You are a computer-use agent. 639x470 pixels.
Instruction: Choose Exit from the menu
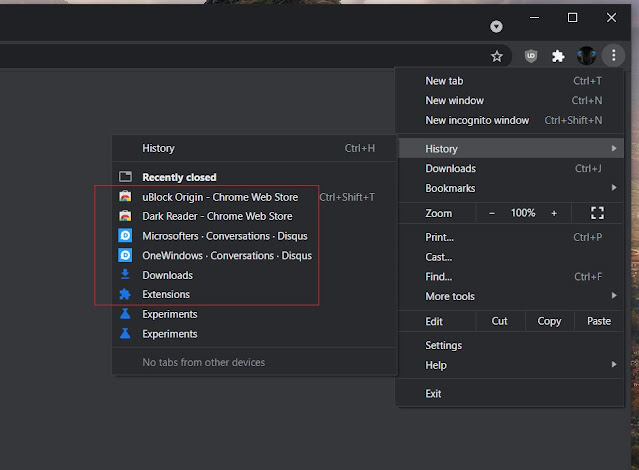(x=509, y=393)
